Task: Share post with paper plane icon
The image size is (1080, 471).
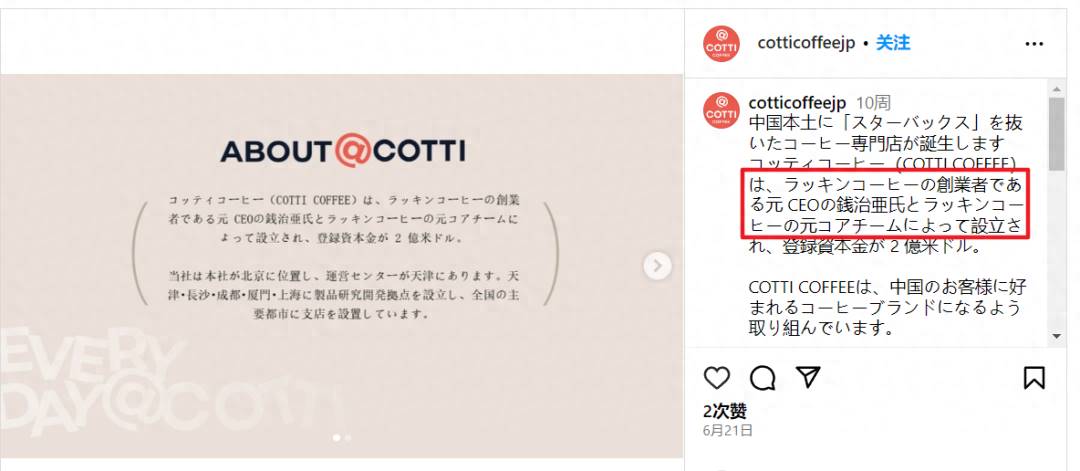Action: click(808, 377)
